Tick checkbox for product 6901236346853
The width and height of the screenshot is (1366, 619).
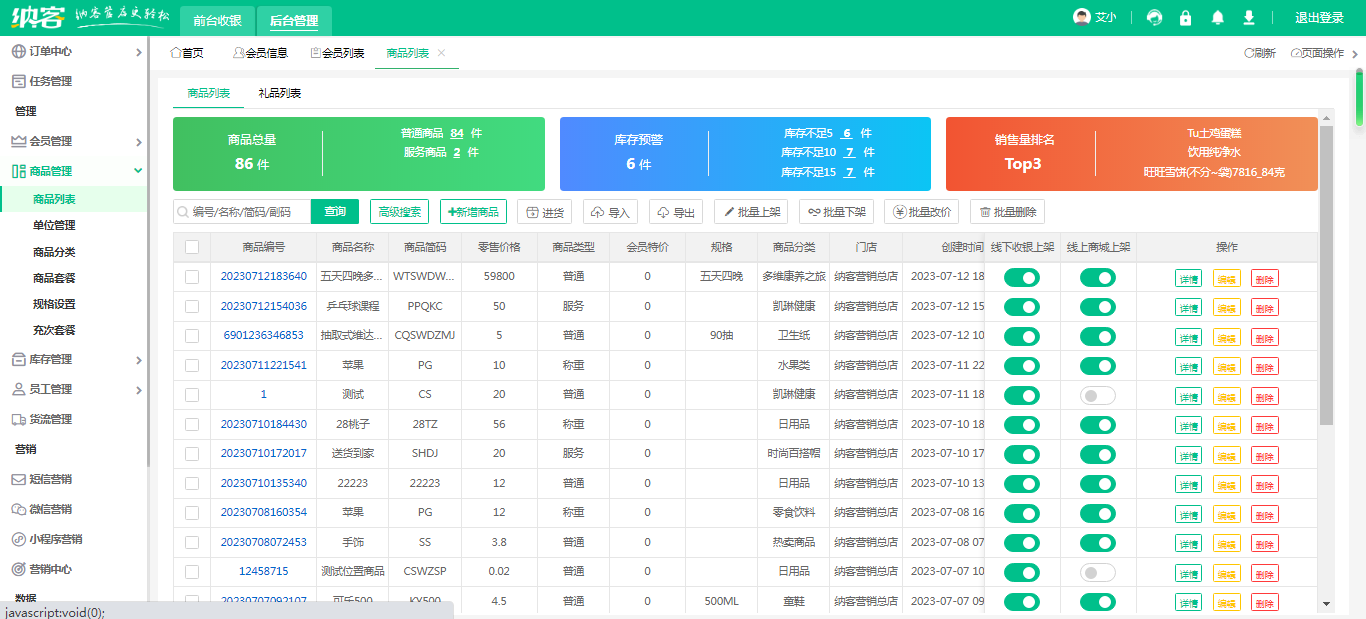(192, 336)
